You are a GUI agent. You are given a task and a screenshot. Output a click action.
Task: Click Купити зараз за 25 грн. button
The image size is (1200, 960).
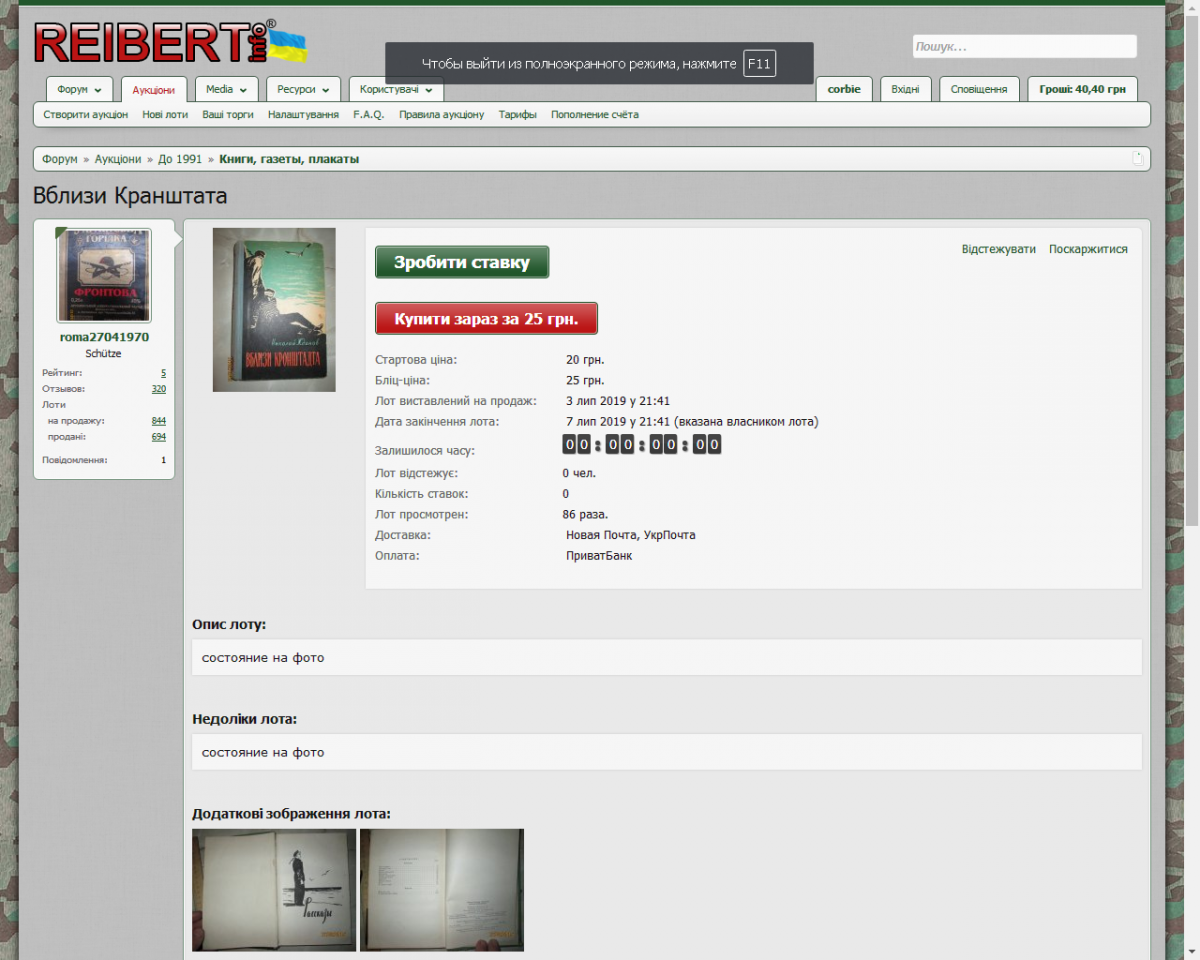(486, 318)
